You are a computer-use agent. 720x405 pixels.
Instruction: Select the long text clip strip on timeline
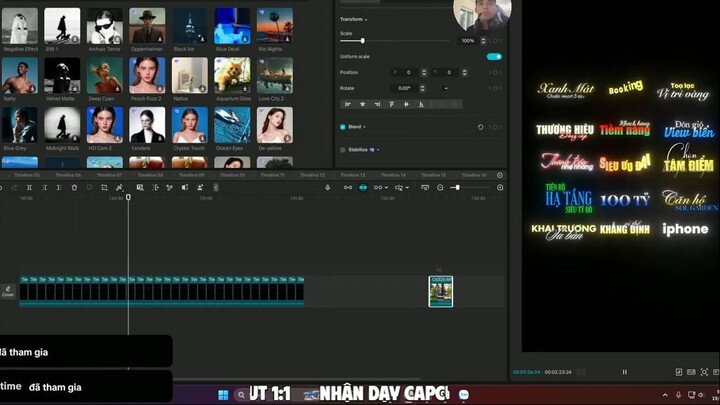(x=162, y=291)
